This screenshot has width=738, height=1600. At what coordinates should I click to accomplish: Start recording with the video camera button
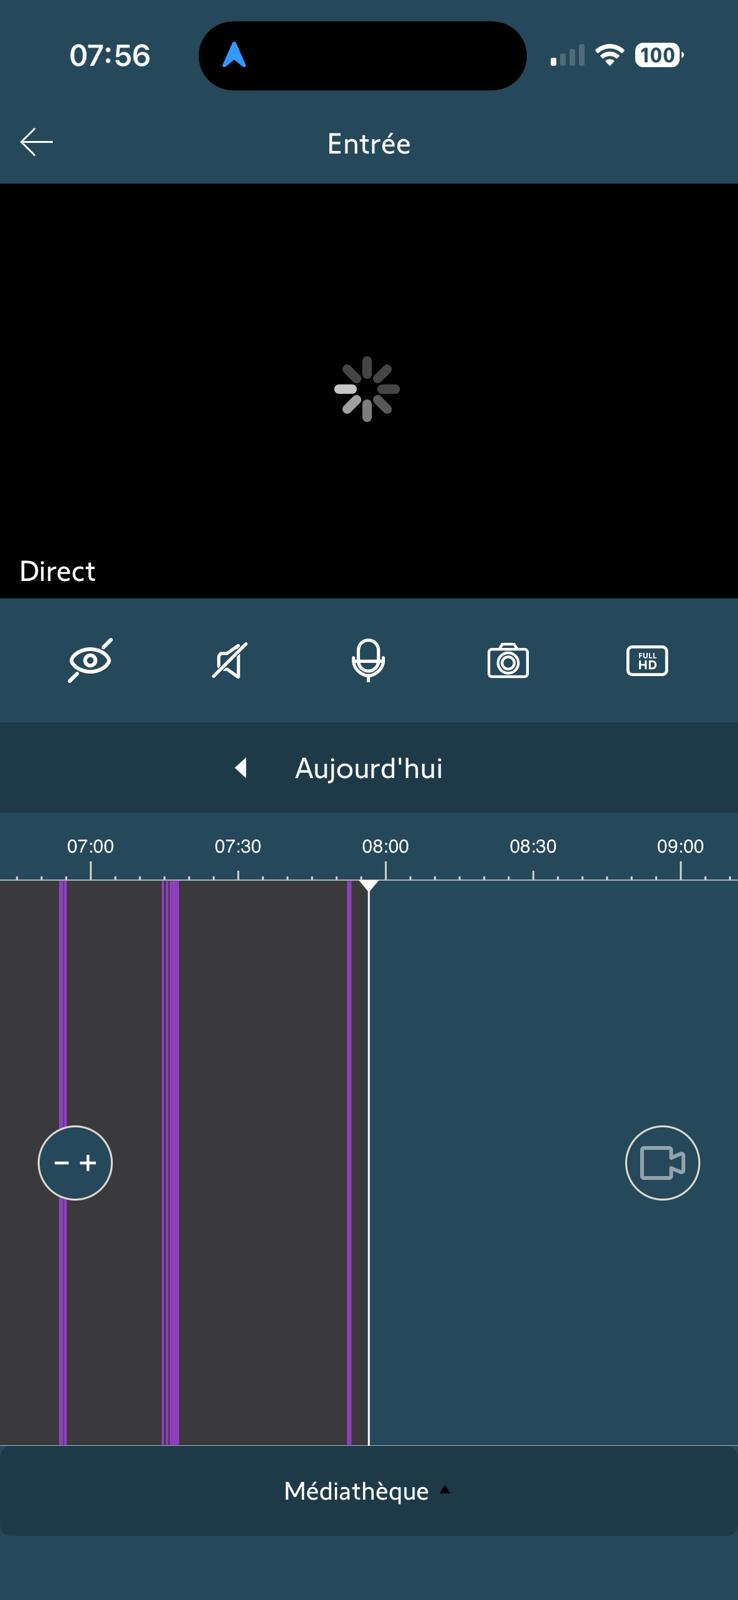[662, 1163]
